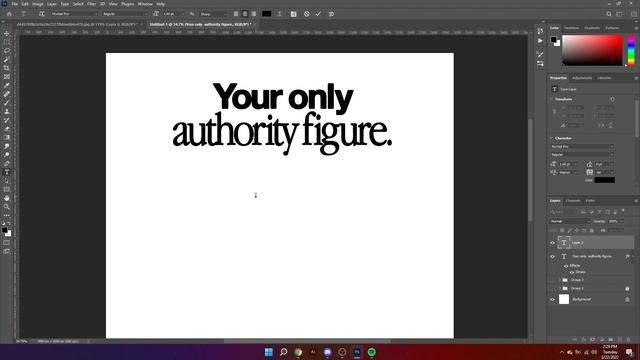This screenshot has width=640, height=360.
Task: Select the Horizontal Type tool
Action: (7, 172)
